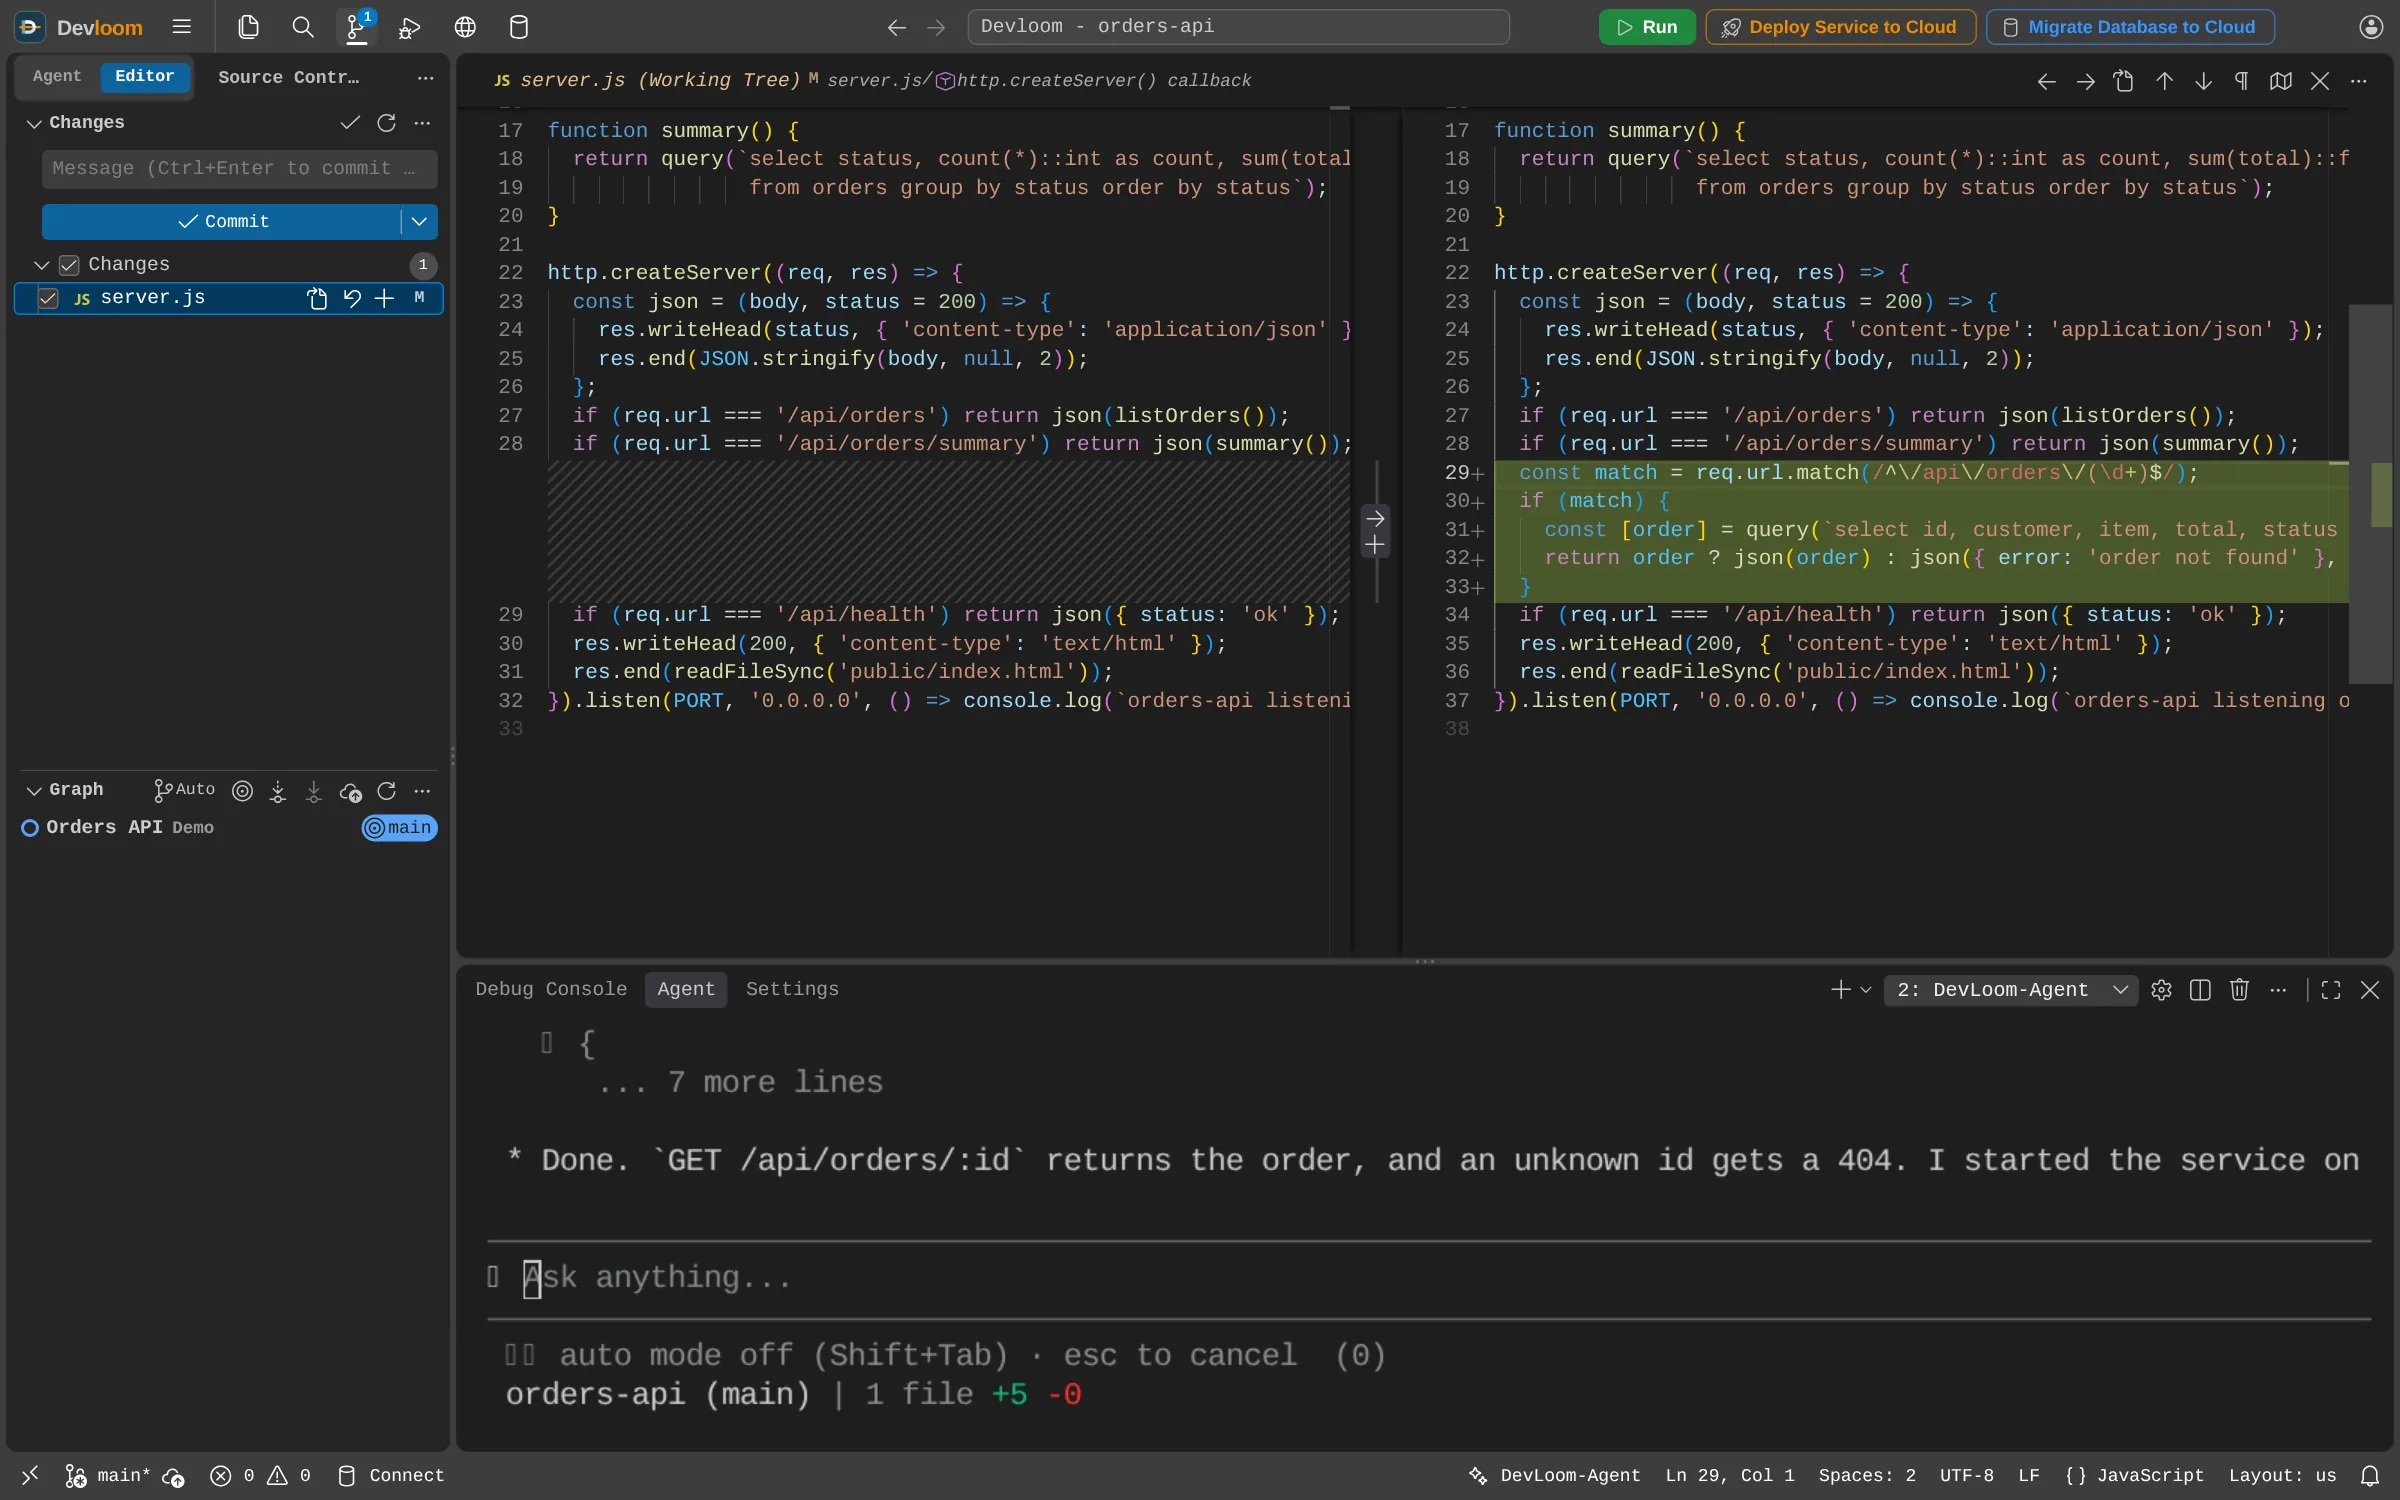Switch to Settings panel tab

coord(792,989)
